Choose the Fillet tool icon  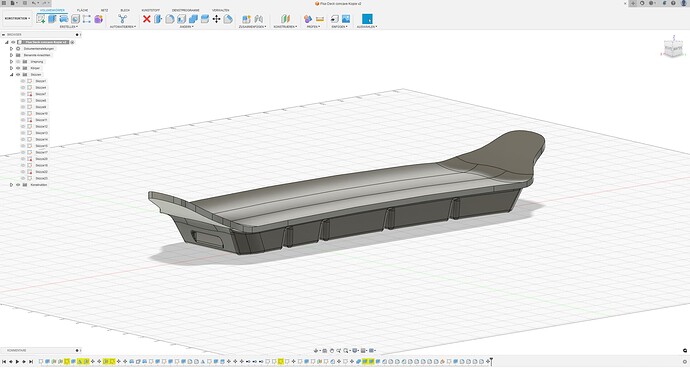(170, 18)
